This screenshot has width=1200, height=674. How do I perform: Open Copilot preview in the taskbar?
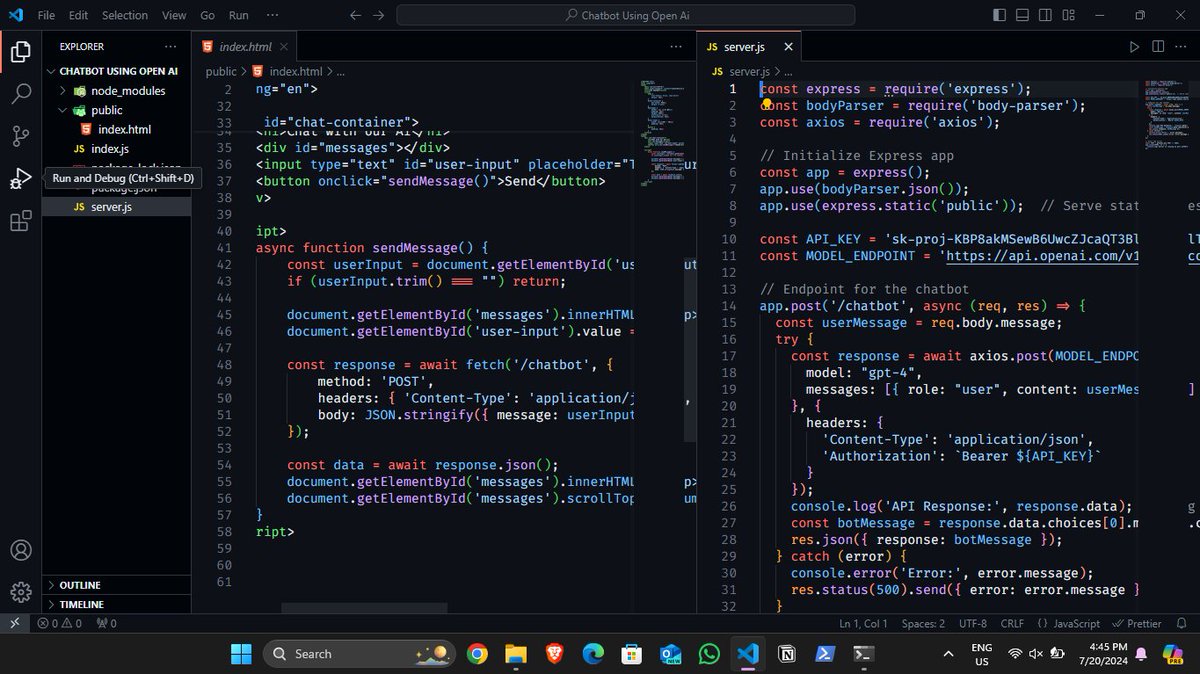1174,654
